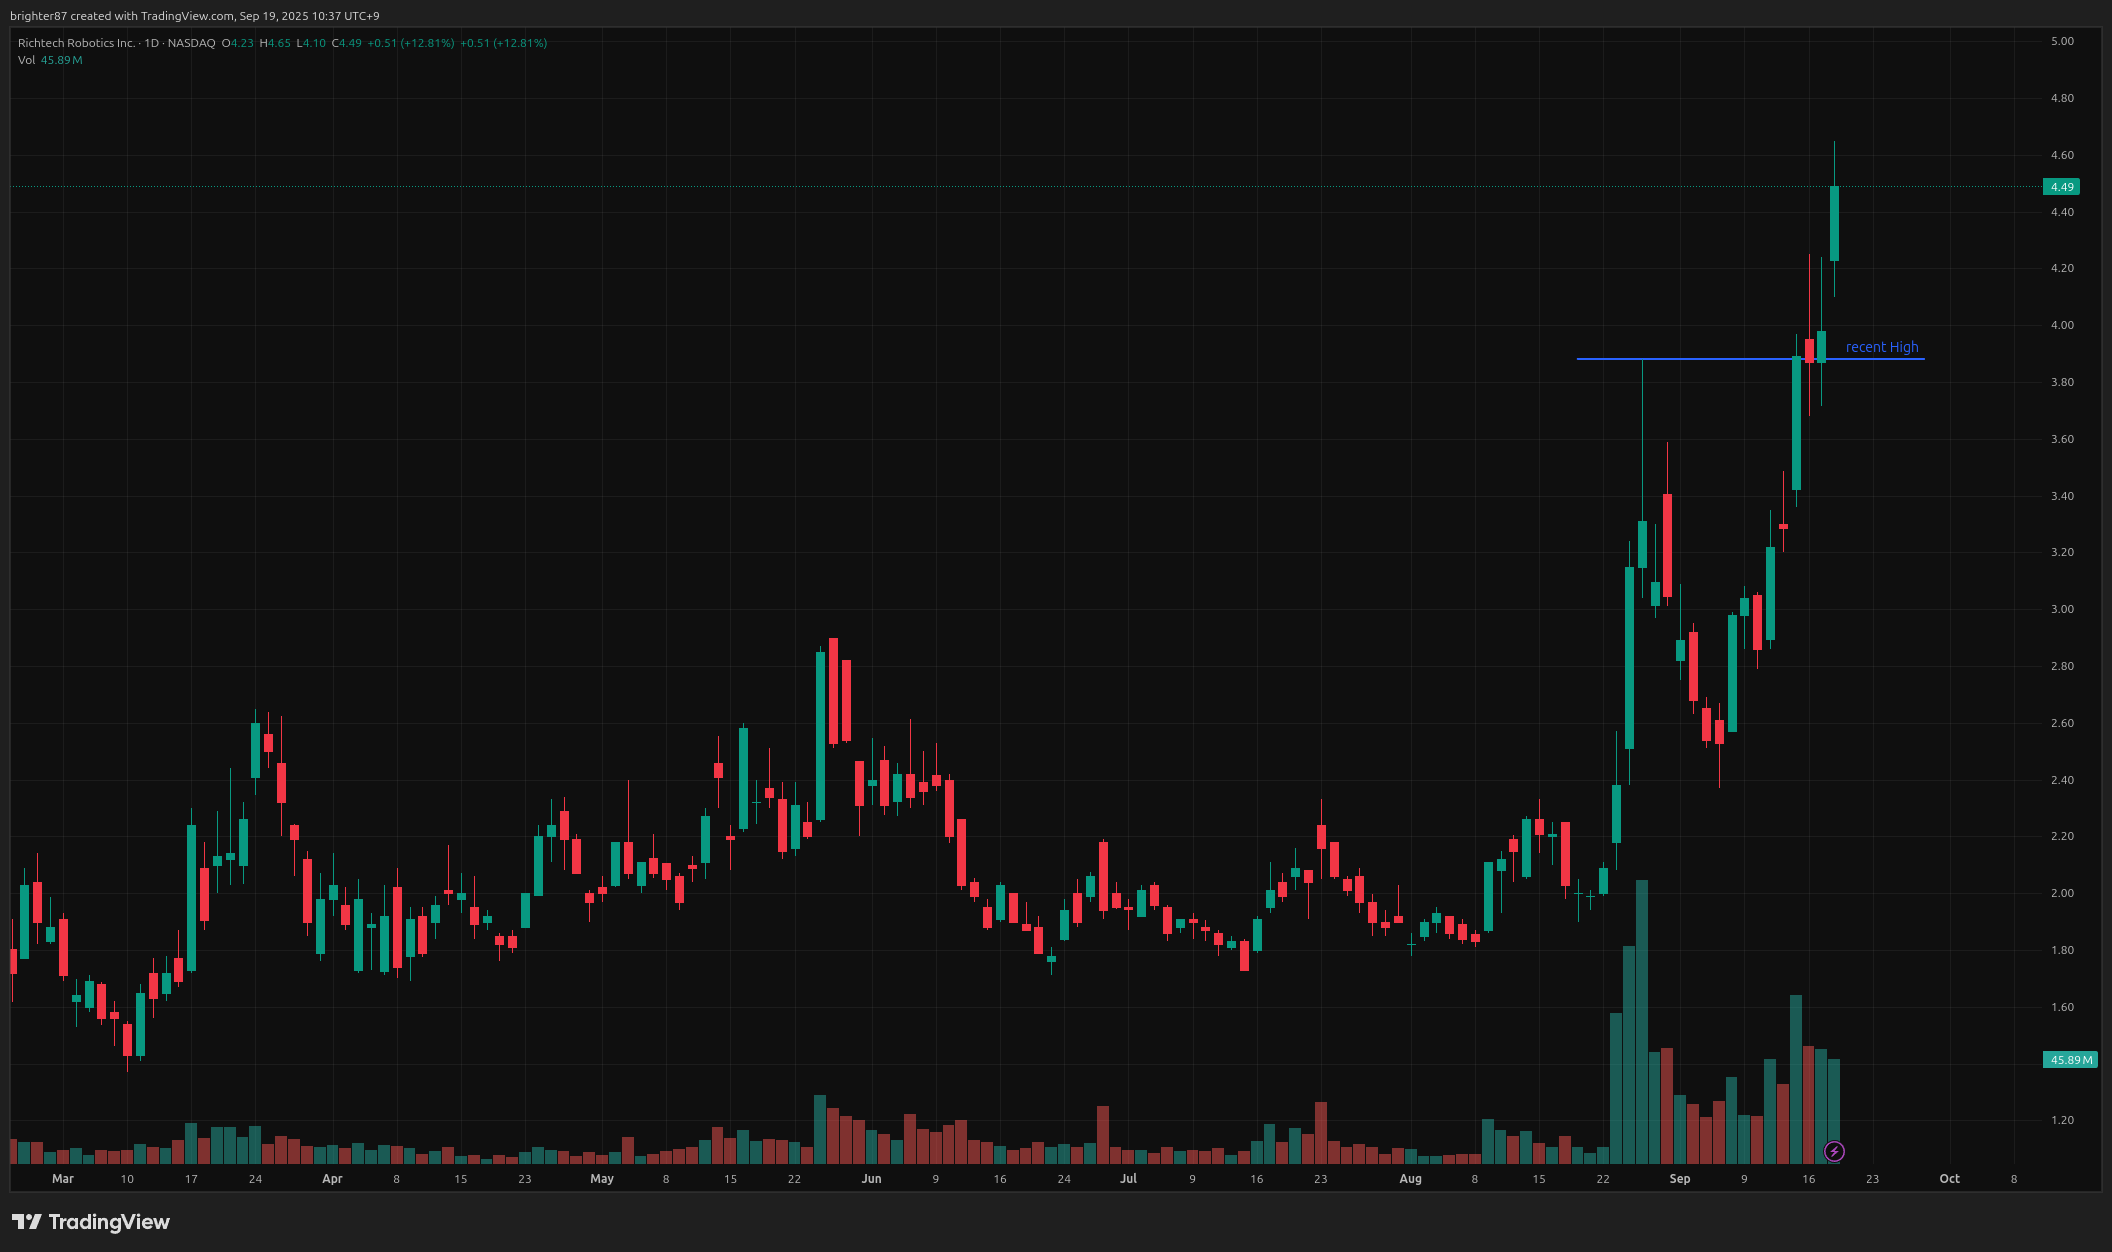Click the 'May' label on time axis

click(x=602, y=1179)
